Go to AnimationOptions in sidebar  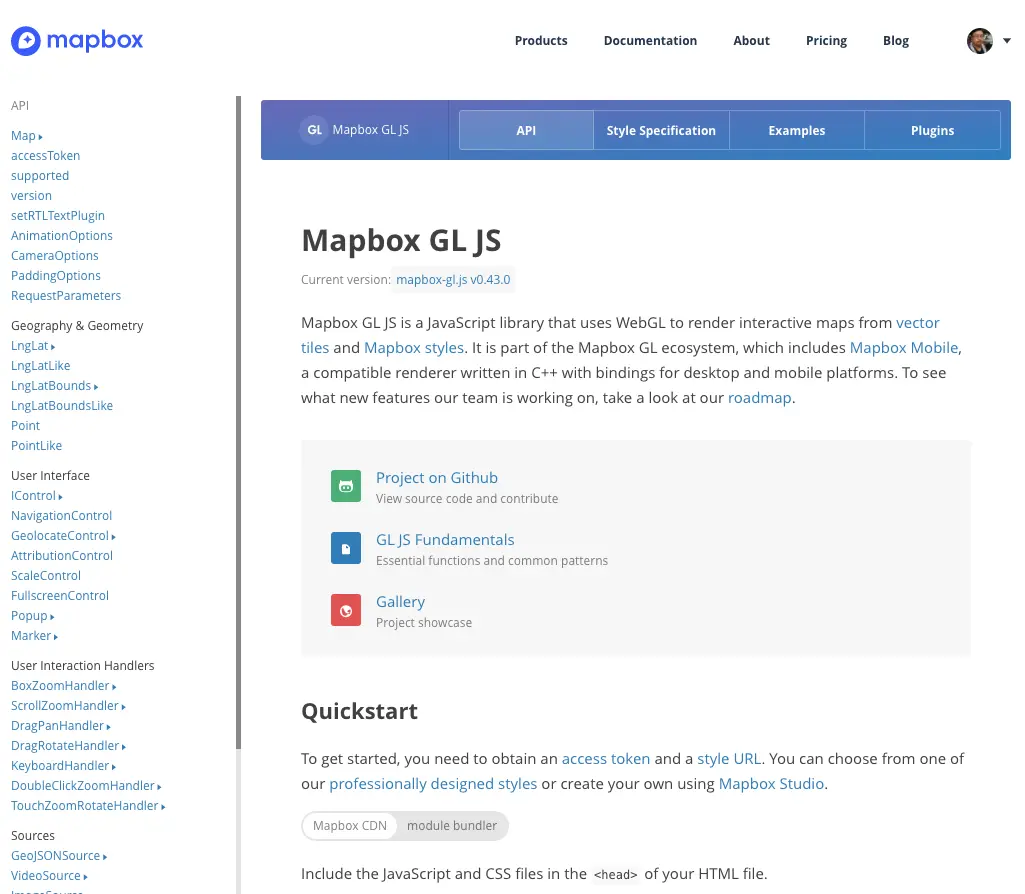coord(61,236)
